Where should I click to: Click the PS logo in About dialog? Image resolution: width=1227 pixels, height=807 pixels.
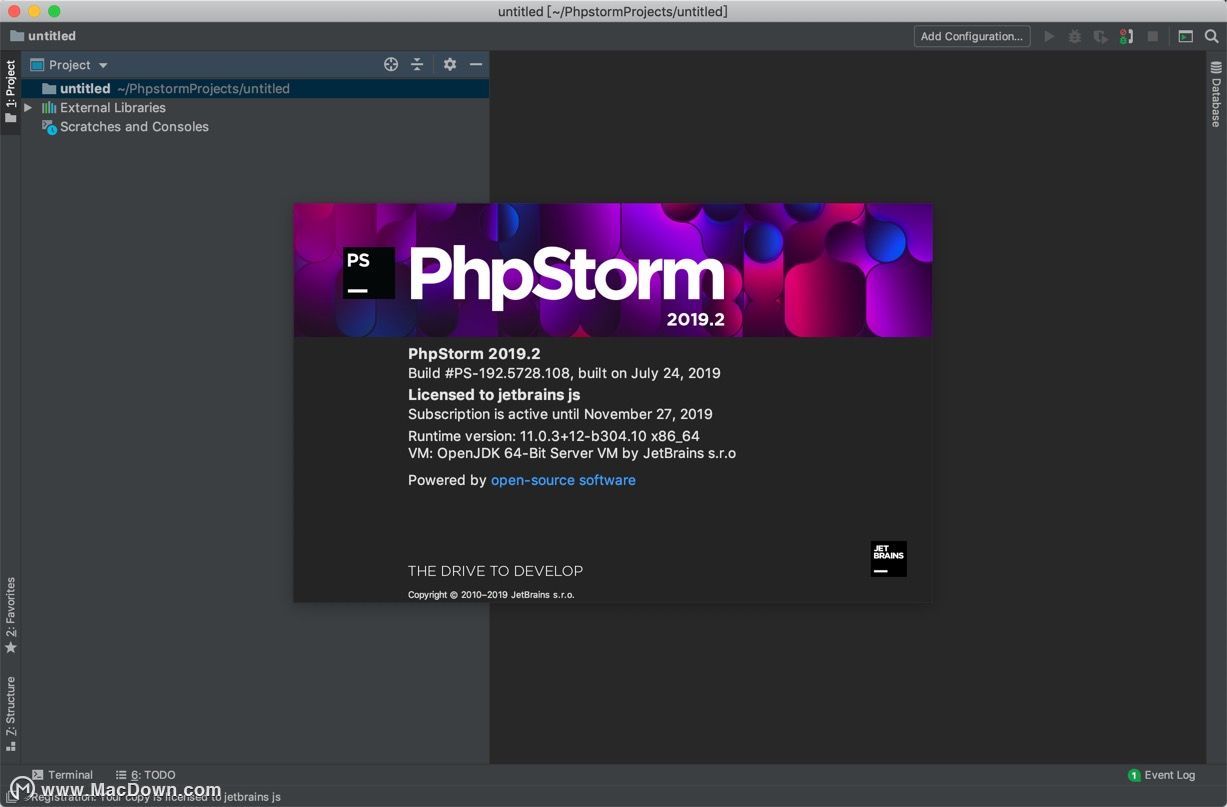[368, 272]
